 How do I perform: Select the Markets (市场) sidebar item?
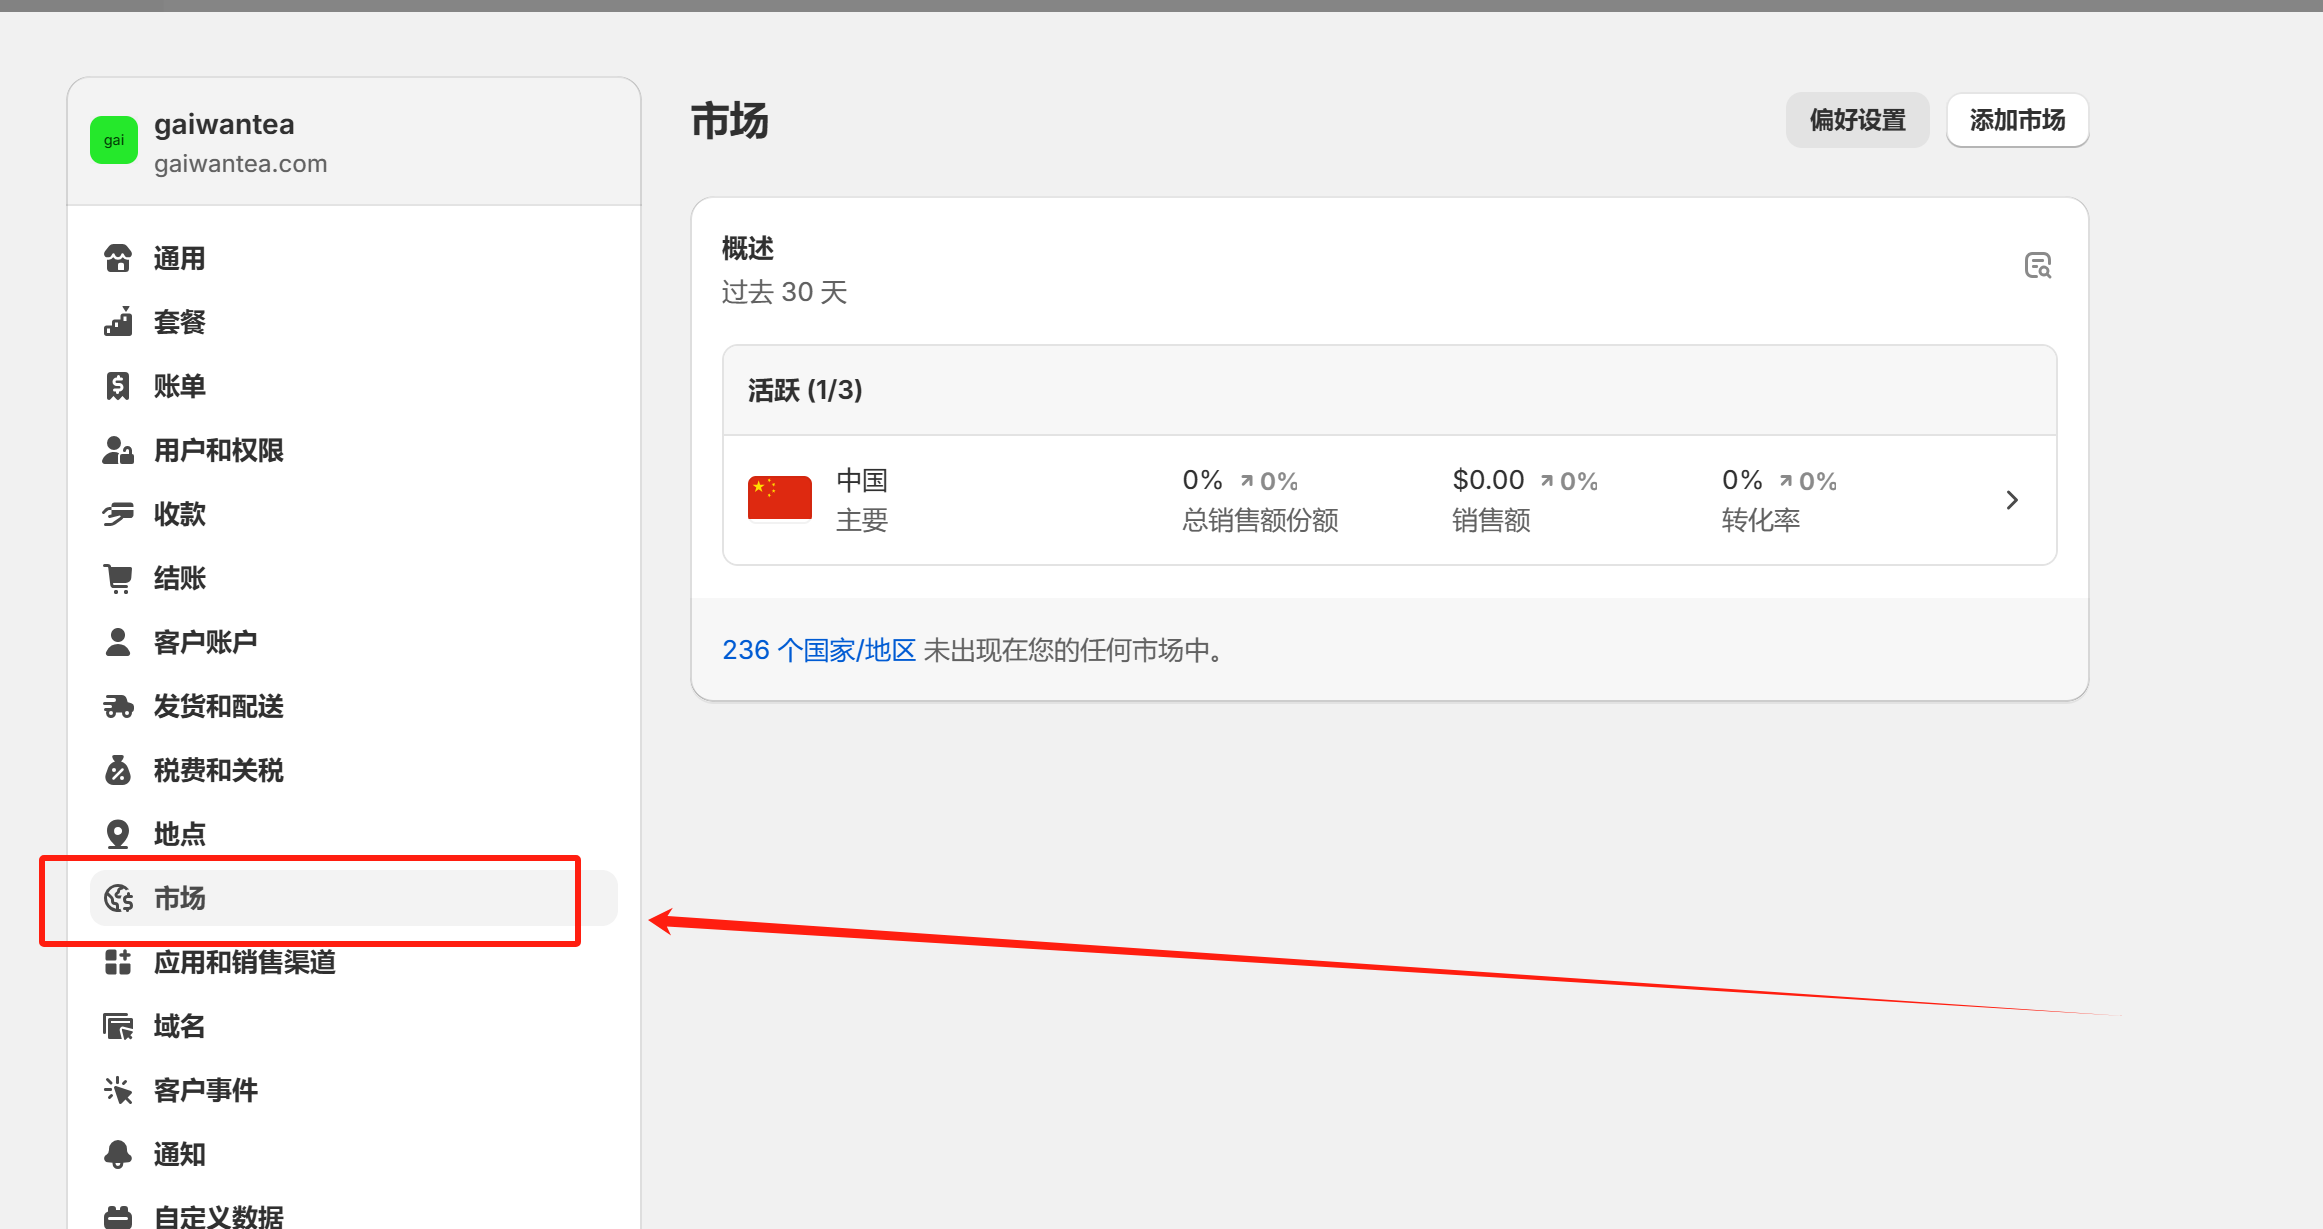180,898
